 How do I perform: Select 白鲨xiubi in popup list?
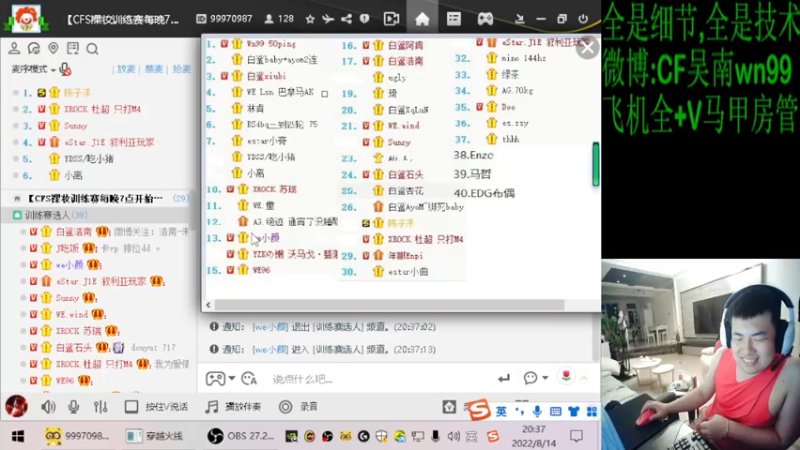click(x=266, y=76)
